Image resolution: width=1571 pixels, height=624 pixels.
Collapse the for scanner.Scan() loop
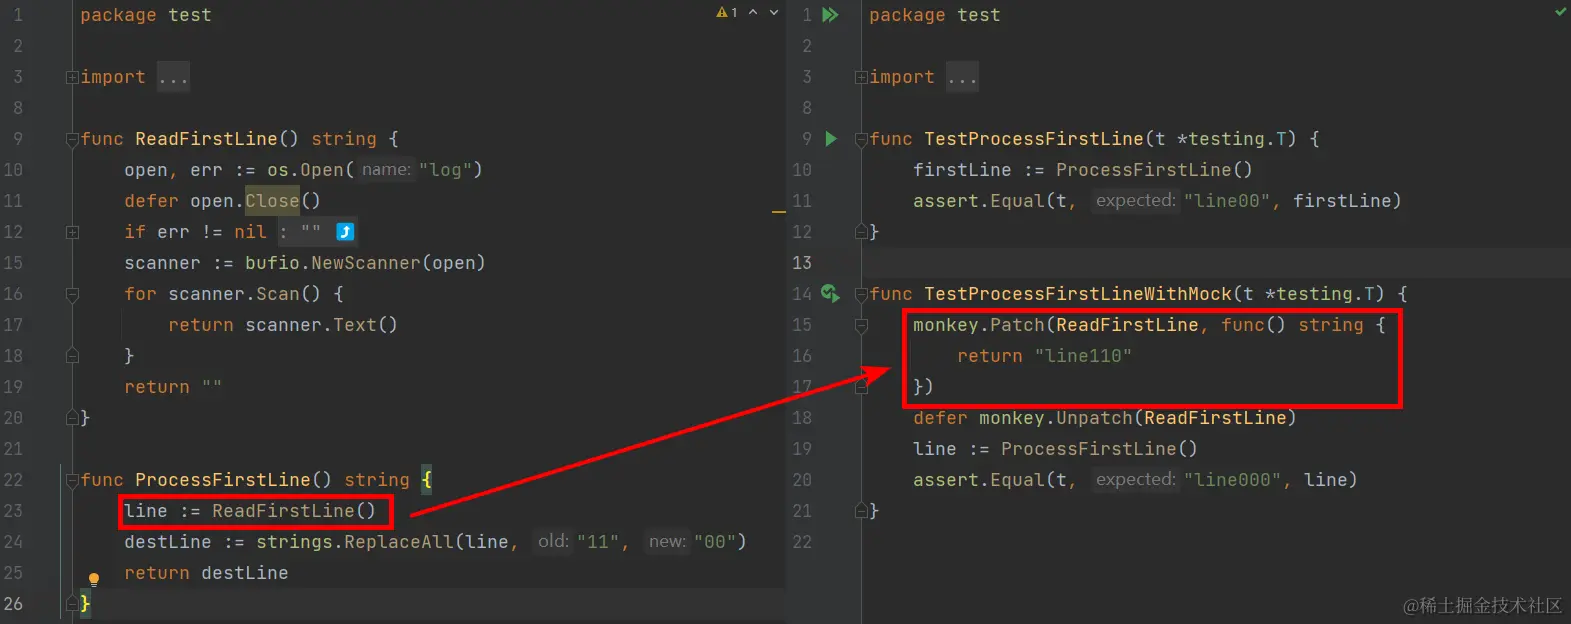click(x=72, y=295)
